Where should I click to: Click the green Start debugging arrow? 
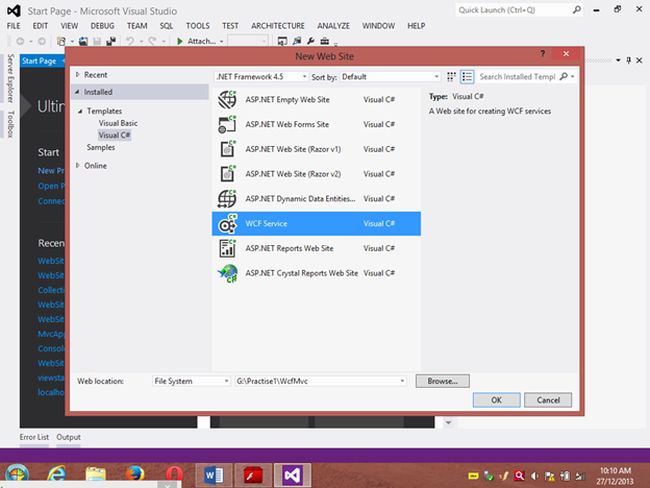point(180,41)
